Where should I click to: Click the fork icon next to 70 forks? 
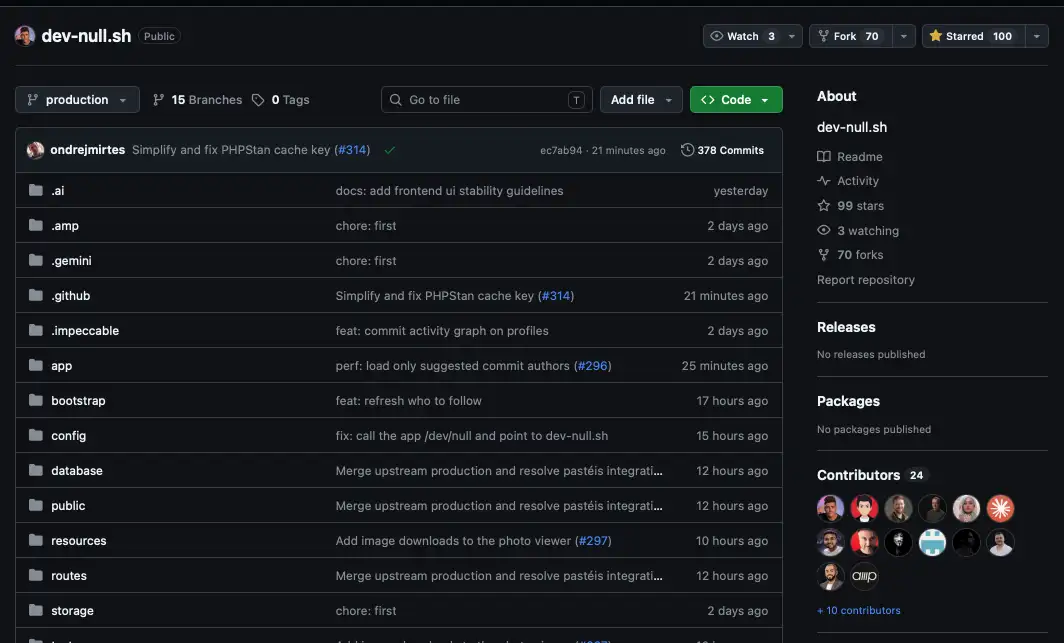[824, 255]
